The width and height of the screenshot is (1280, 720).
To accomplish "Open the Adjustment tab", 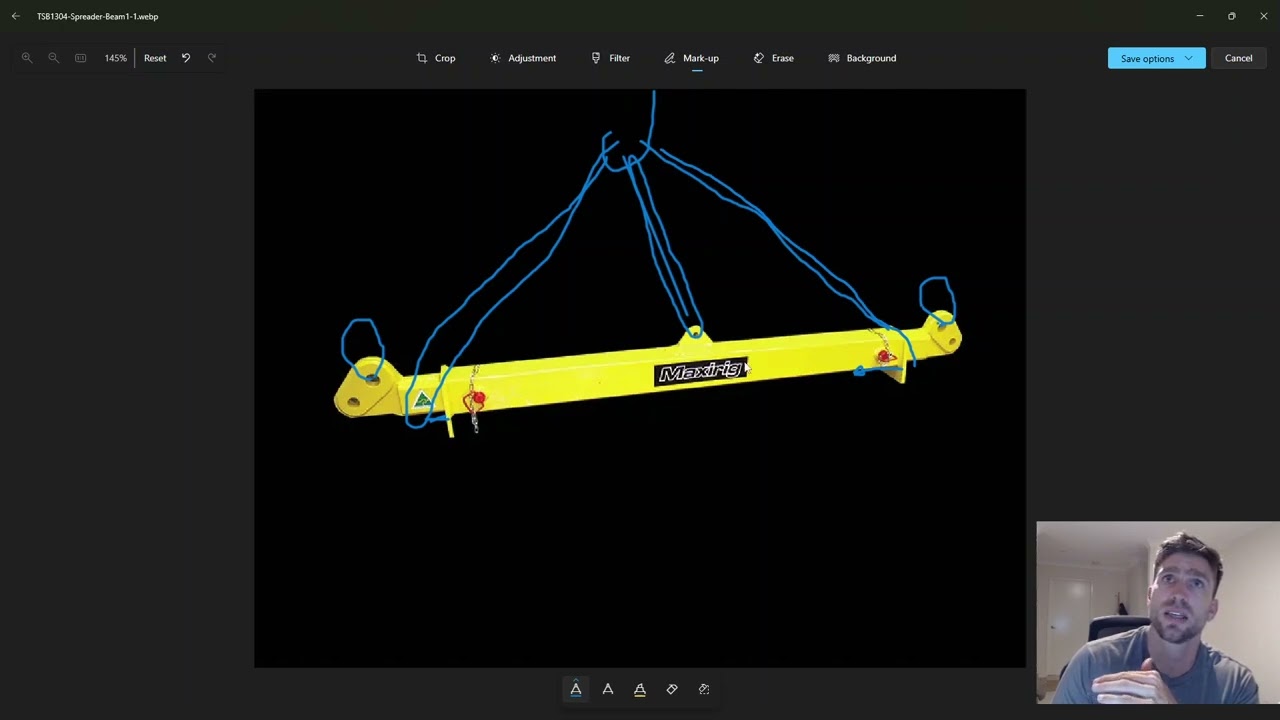I will (x=523, y=58).
